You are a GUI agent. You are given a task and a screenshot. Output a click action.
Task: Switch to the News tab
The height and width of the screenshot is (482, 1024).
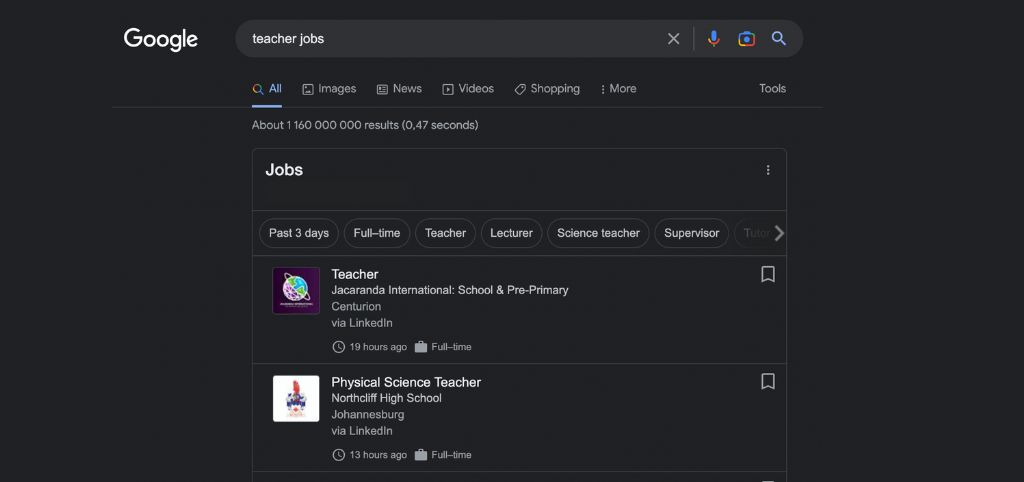(x=399, y=89)
